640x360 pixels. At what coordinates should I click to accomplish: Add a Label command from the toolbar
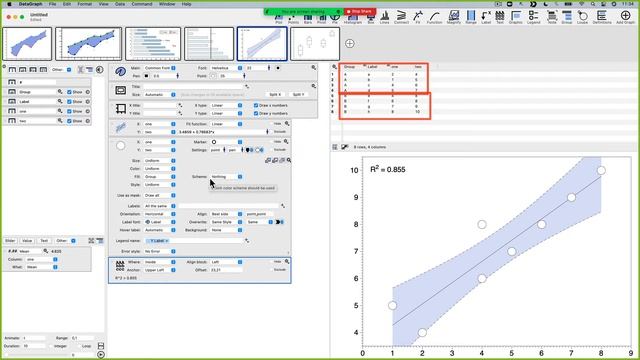(x=486, y=17)
